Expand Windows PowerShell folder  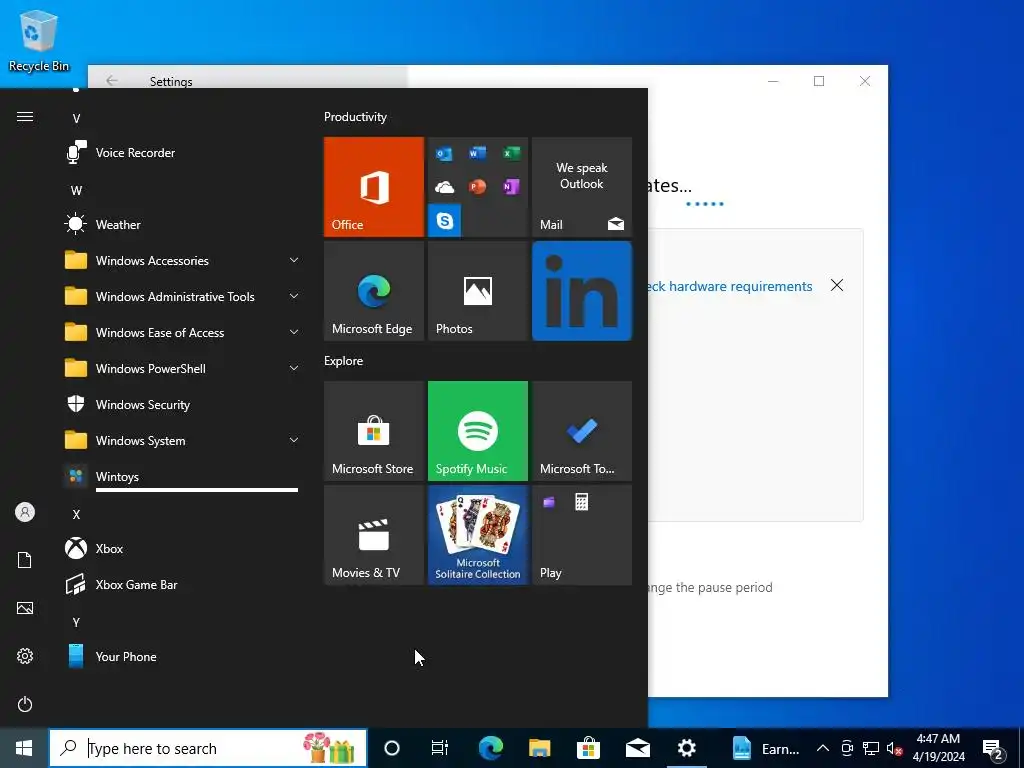[183, 368]
